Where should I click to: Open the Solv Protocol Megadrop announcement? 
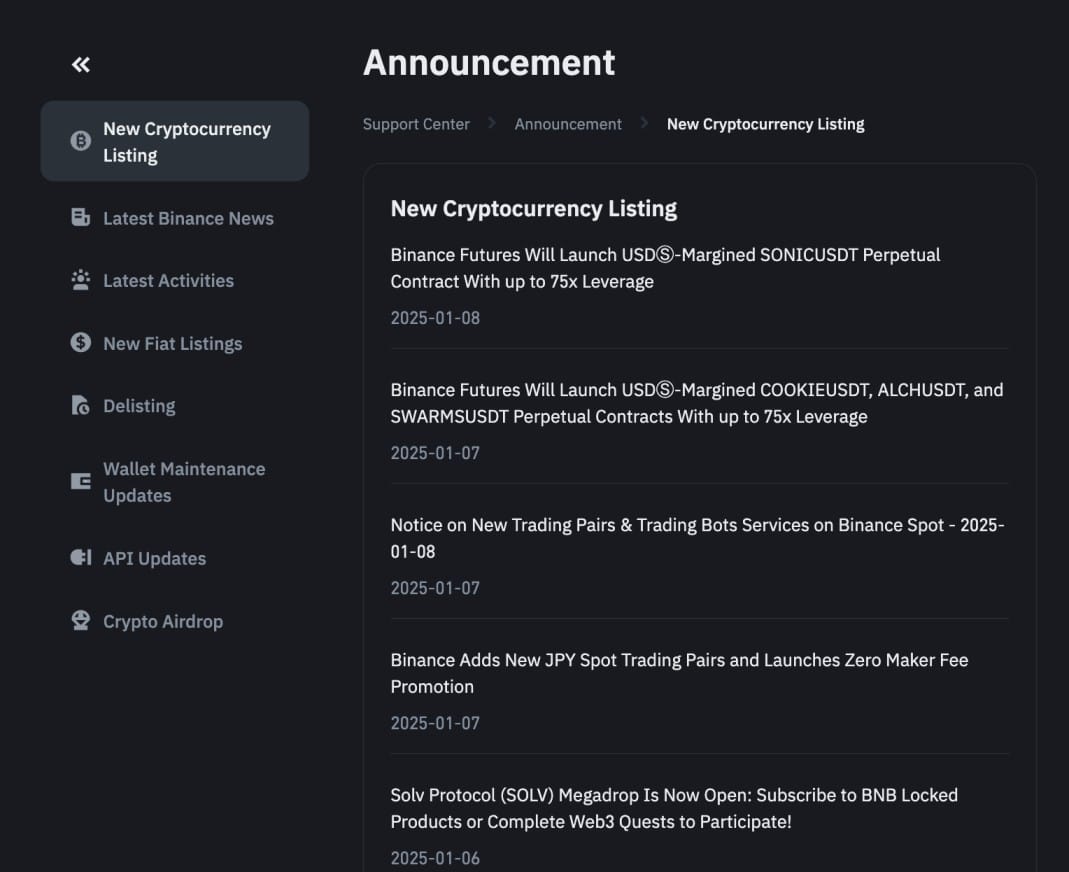point(674,808)
